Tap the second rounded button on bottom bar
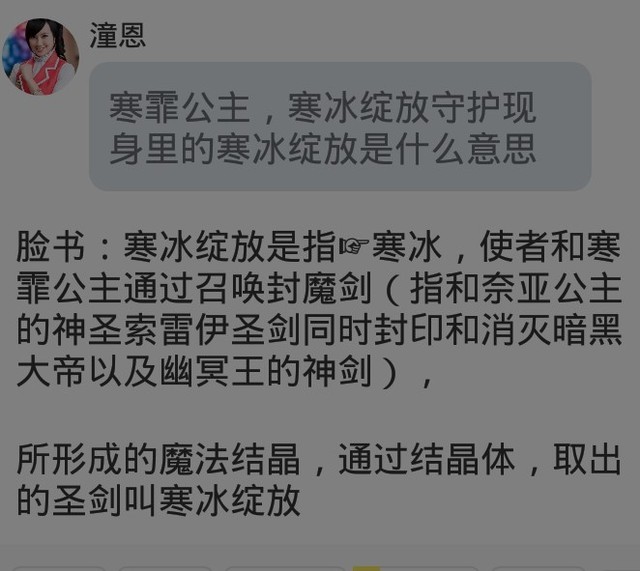 (x=165, y=569)
